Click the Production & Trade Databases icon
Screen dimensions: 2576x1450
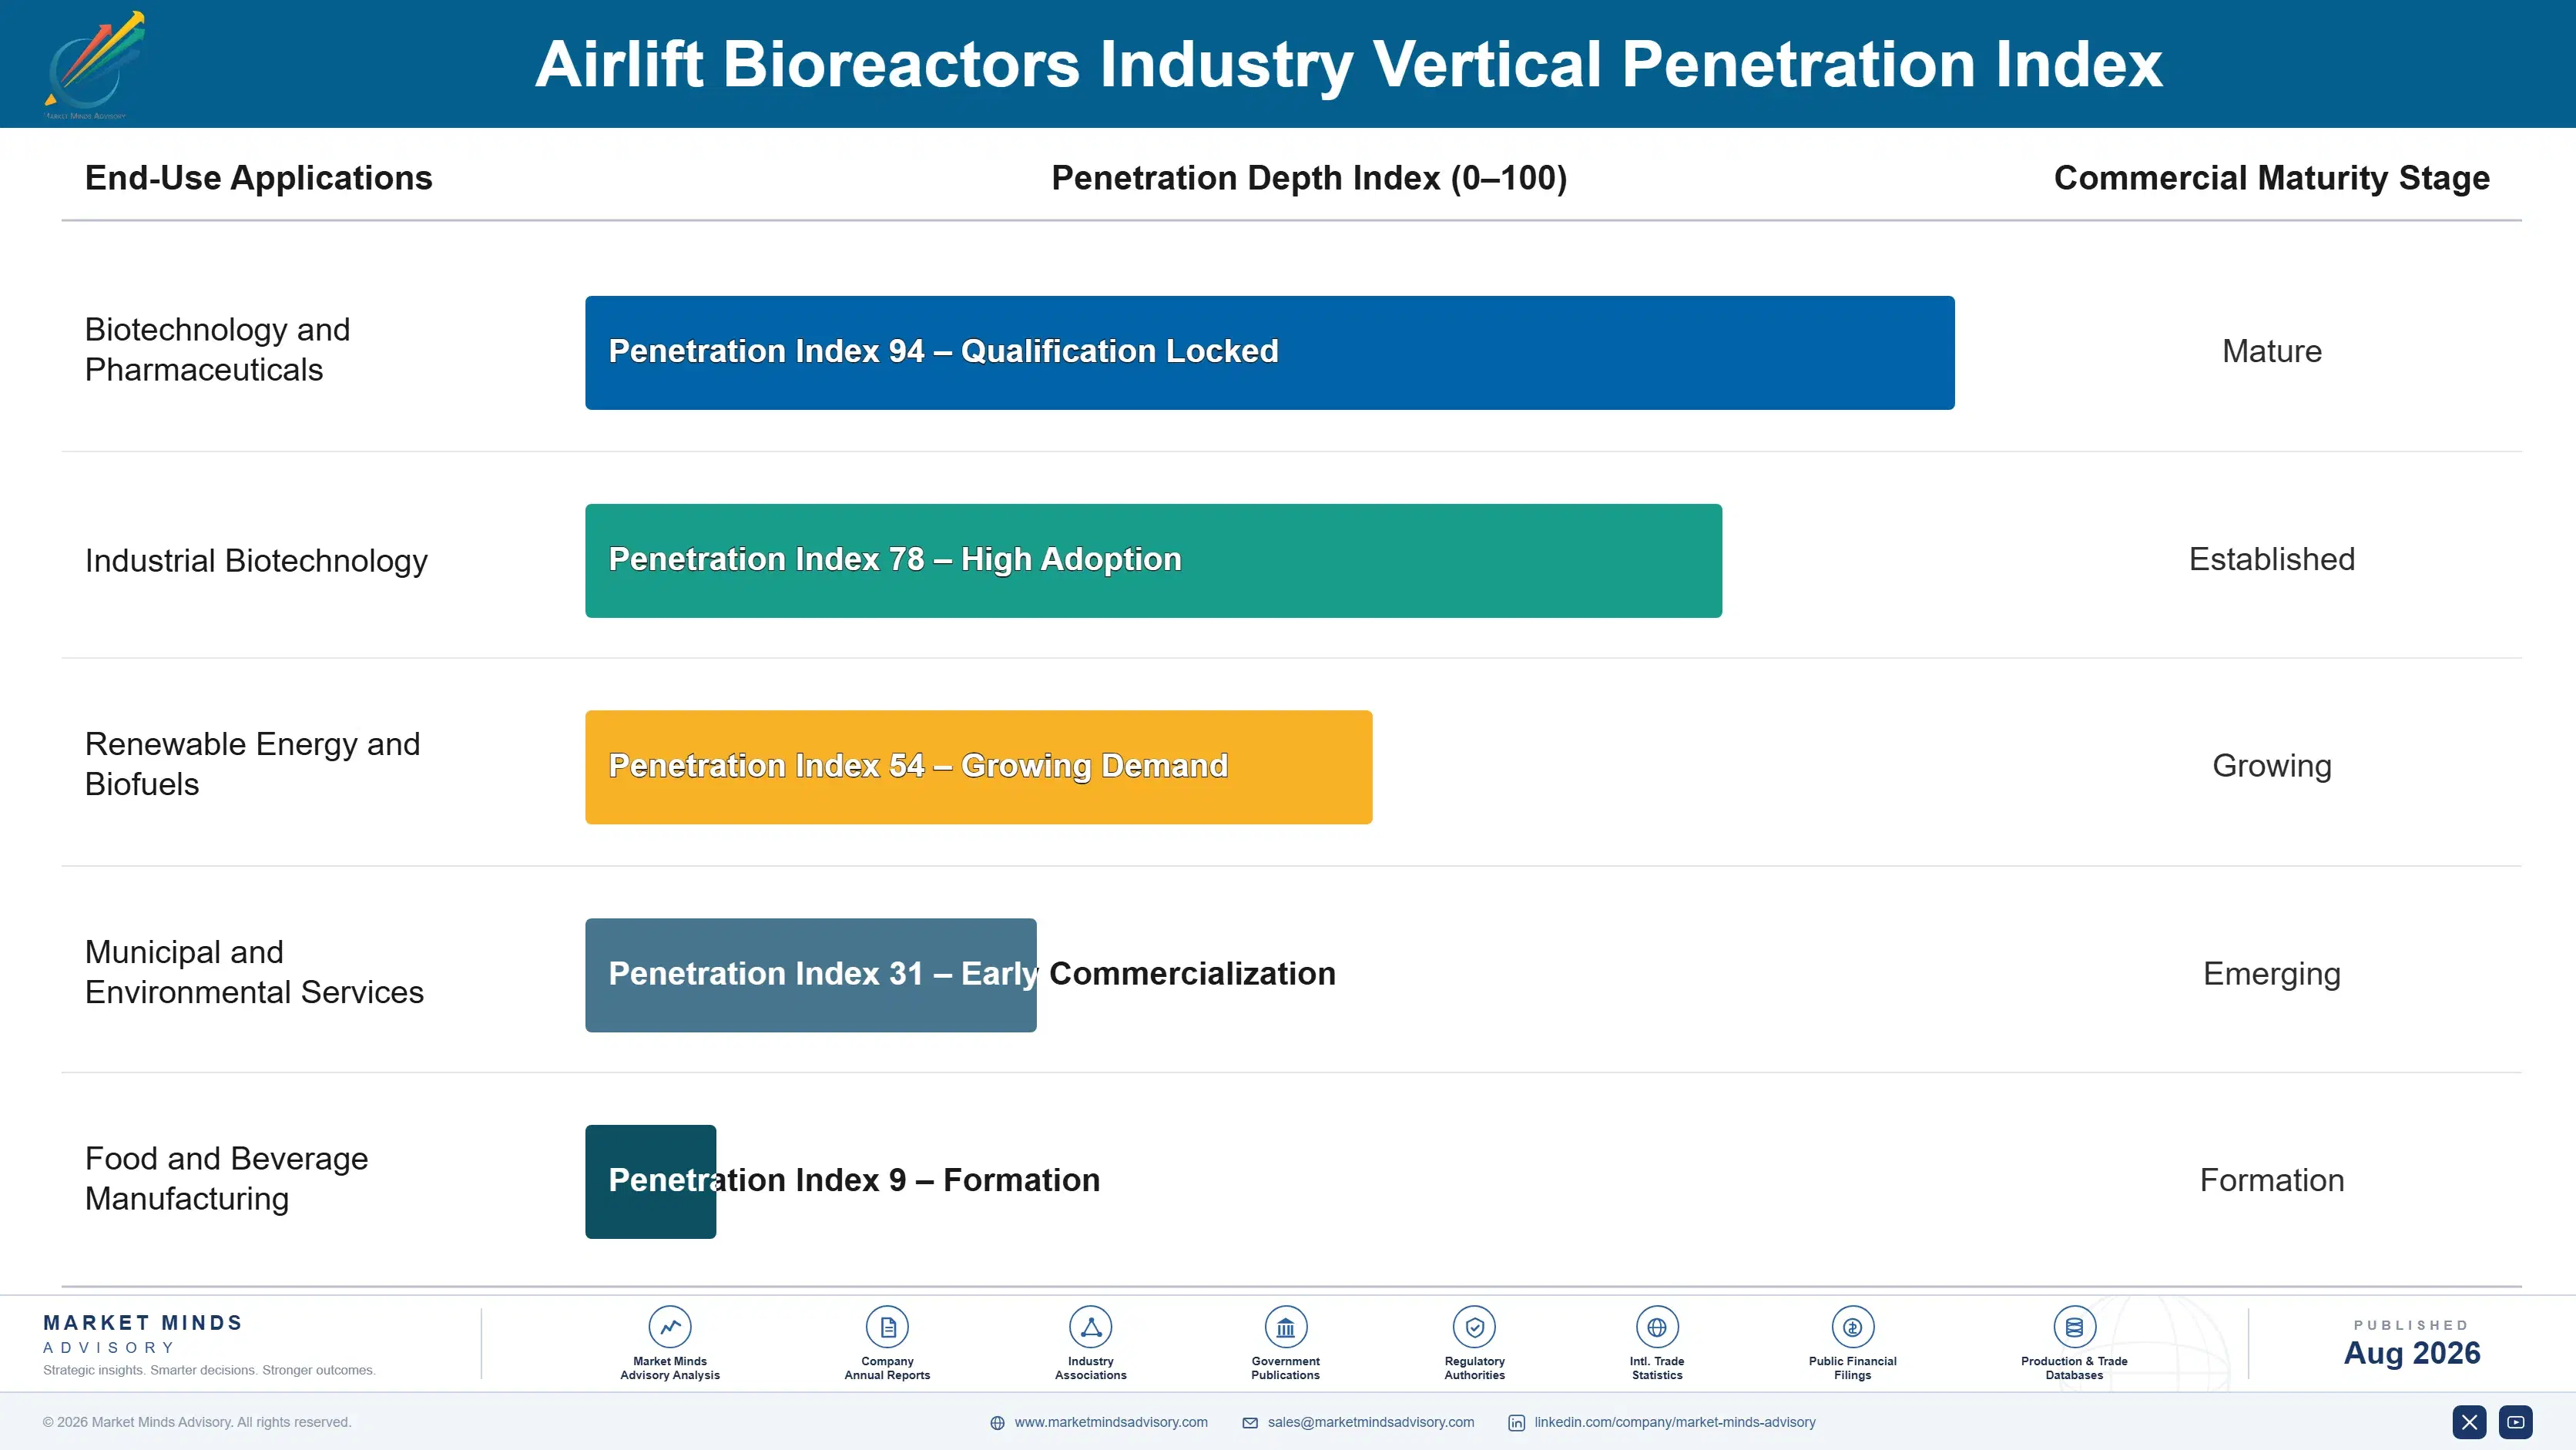click(2074, 1327)
